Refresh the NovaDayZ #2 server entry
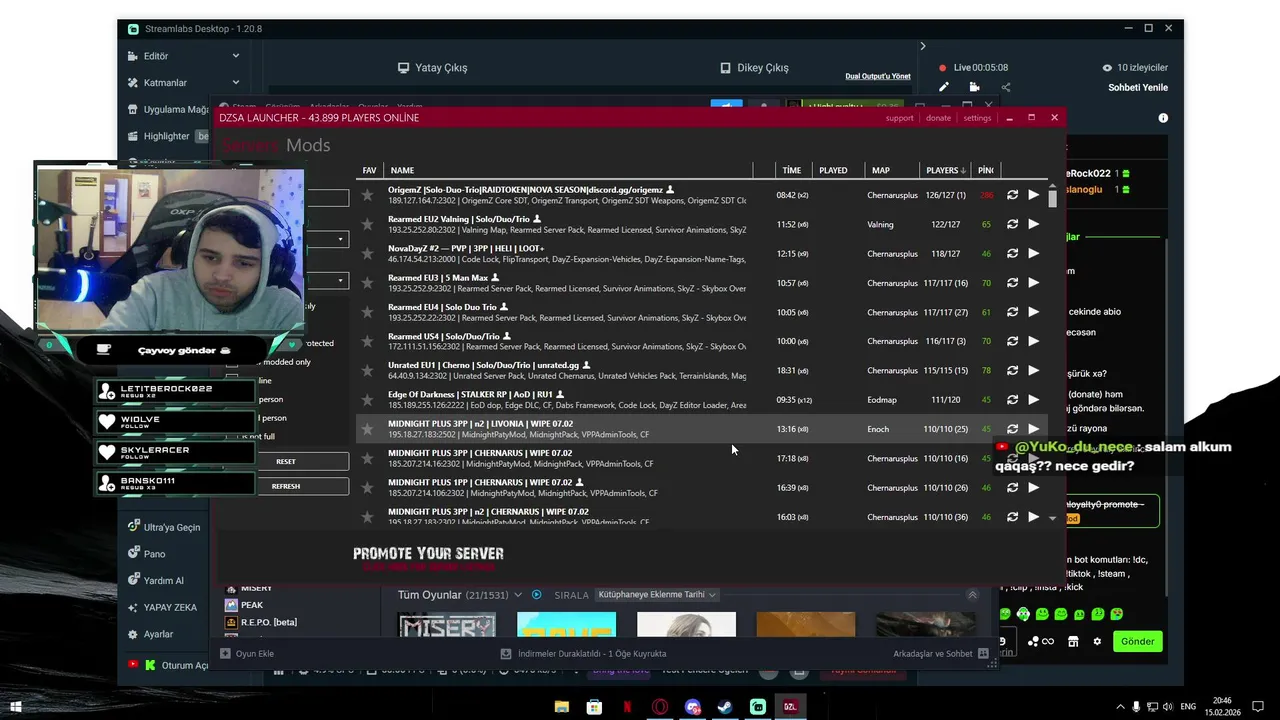Viewport: 1280px width, 720px height. pyautogui.click(x=1012, y=254)
